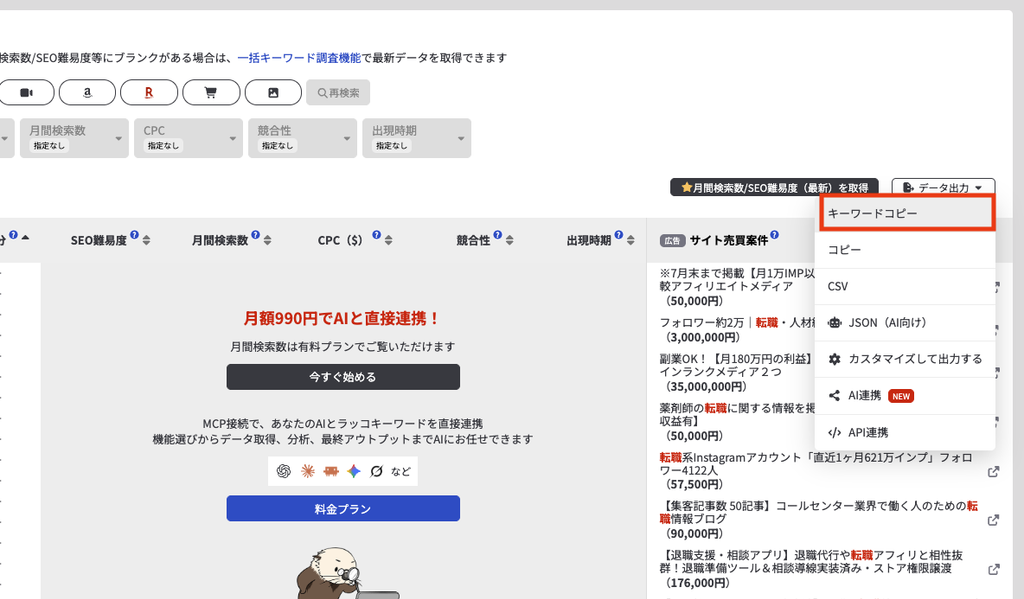
Task: Open external link for 転職系Instagramアカウント listing
Action: (x=993, y=472)
